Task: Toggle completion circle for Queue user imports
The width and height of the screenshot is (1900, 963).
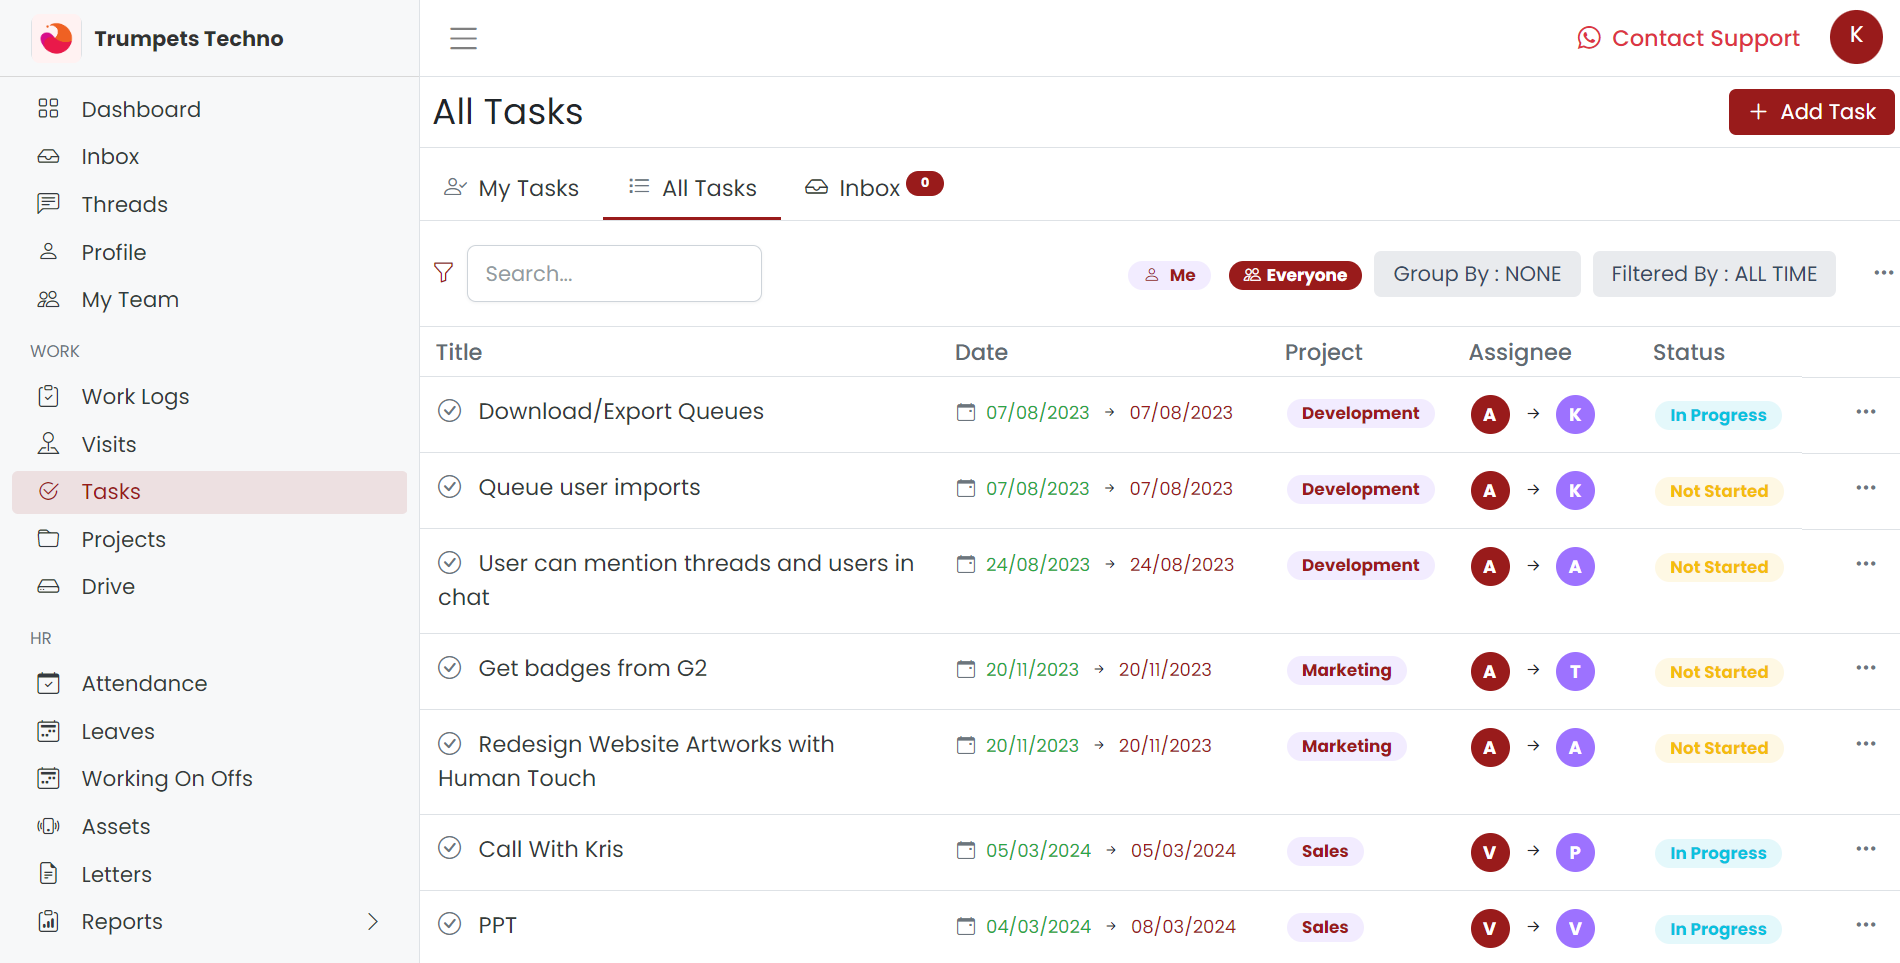Action: (x=450, y=487)
